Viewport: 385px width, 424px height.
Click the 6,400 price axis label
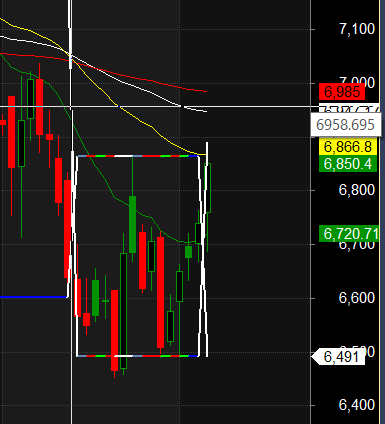coord(357,405)
